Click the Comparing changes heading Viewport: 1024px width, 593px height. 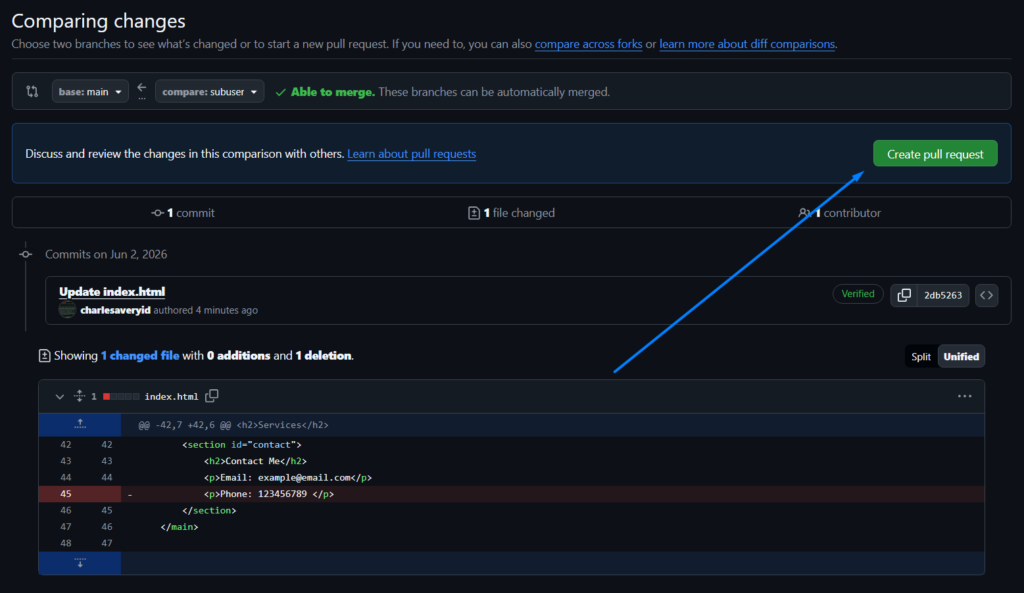pyautogui.click(x=99, y=21)
